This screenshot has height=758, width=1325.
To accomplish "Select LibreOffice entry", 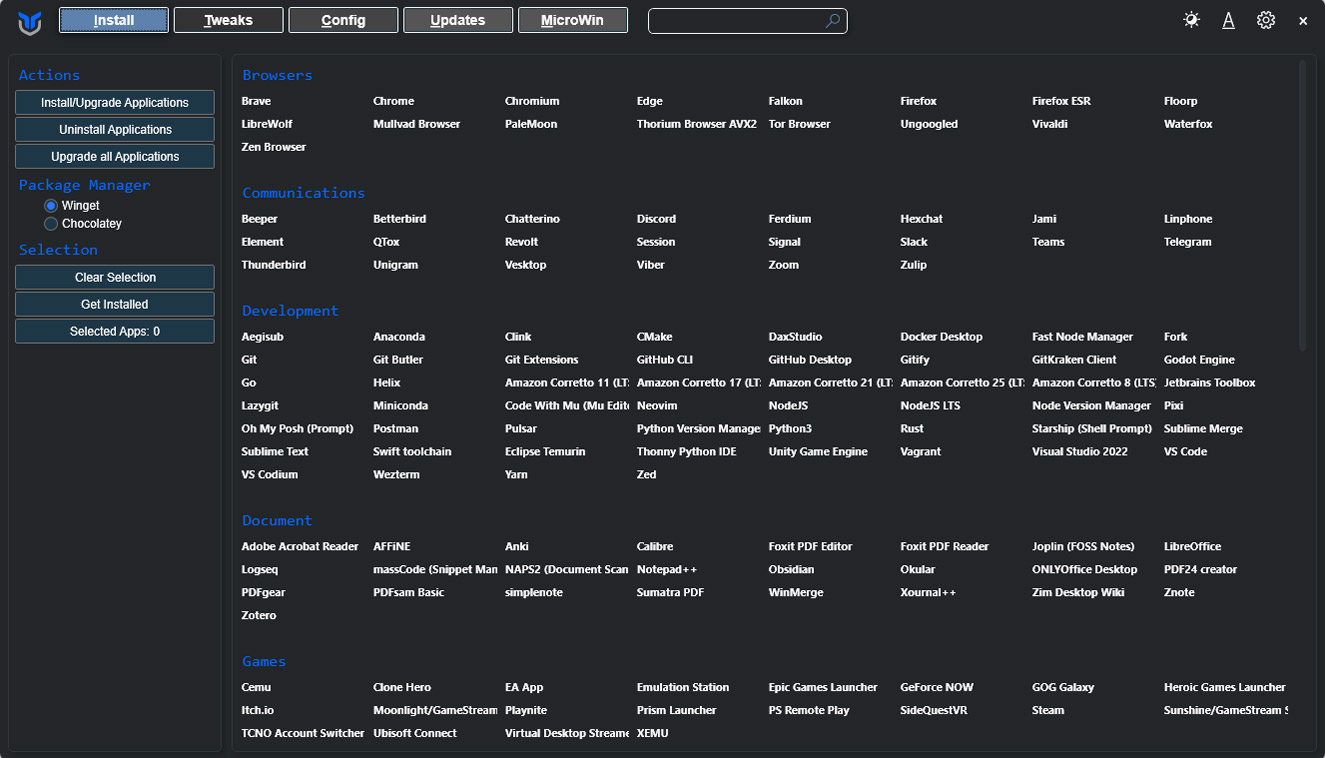I will pyautogui.click(x=1192, y=547).
